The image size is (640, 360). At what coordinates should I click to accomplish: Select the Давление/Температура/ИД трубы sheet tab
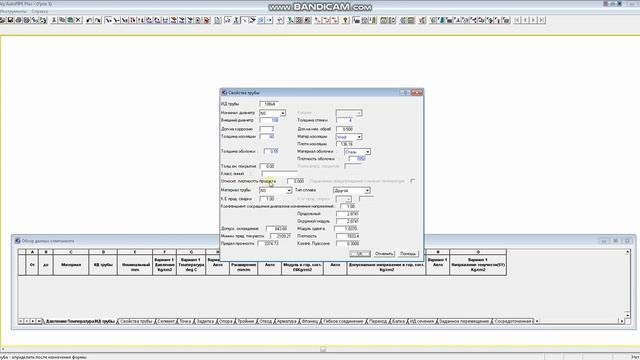[x=80, y=321]
